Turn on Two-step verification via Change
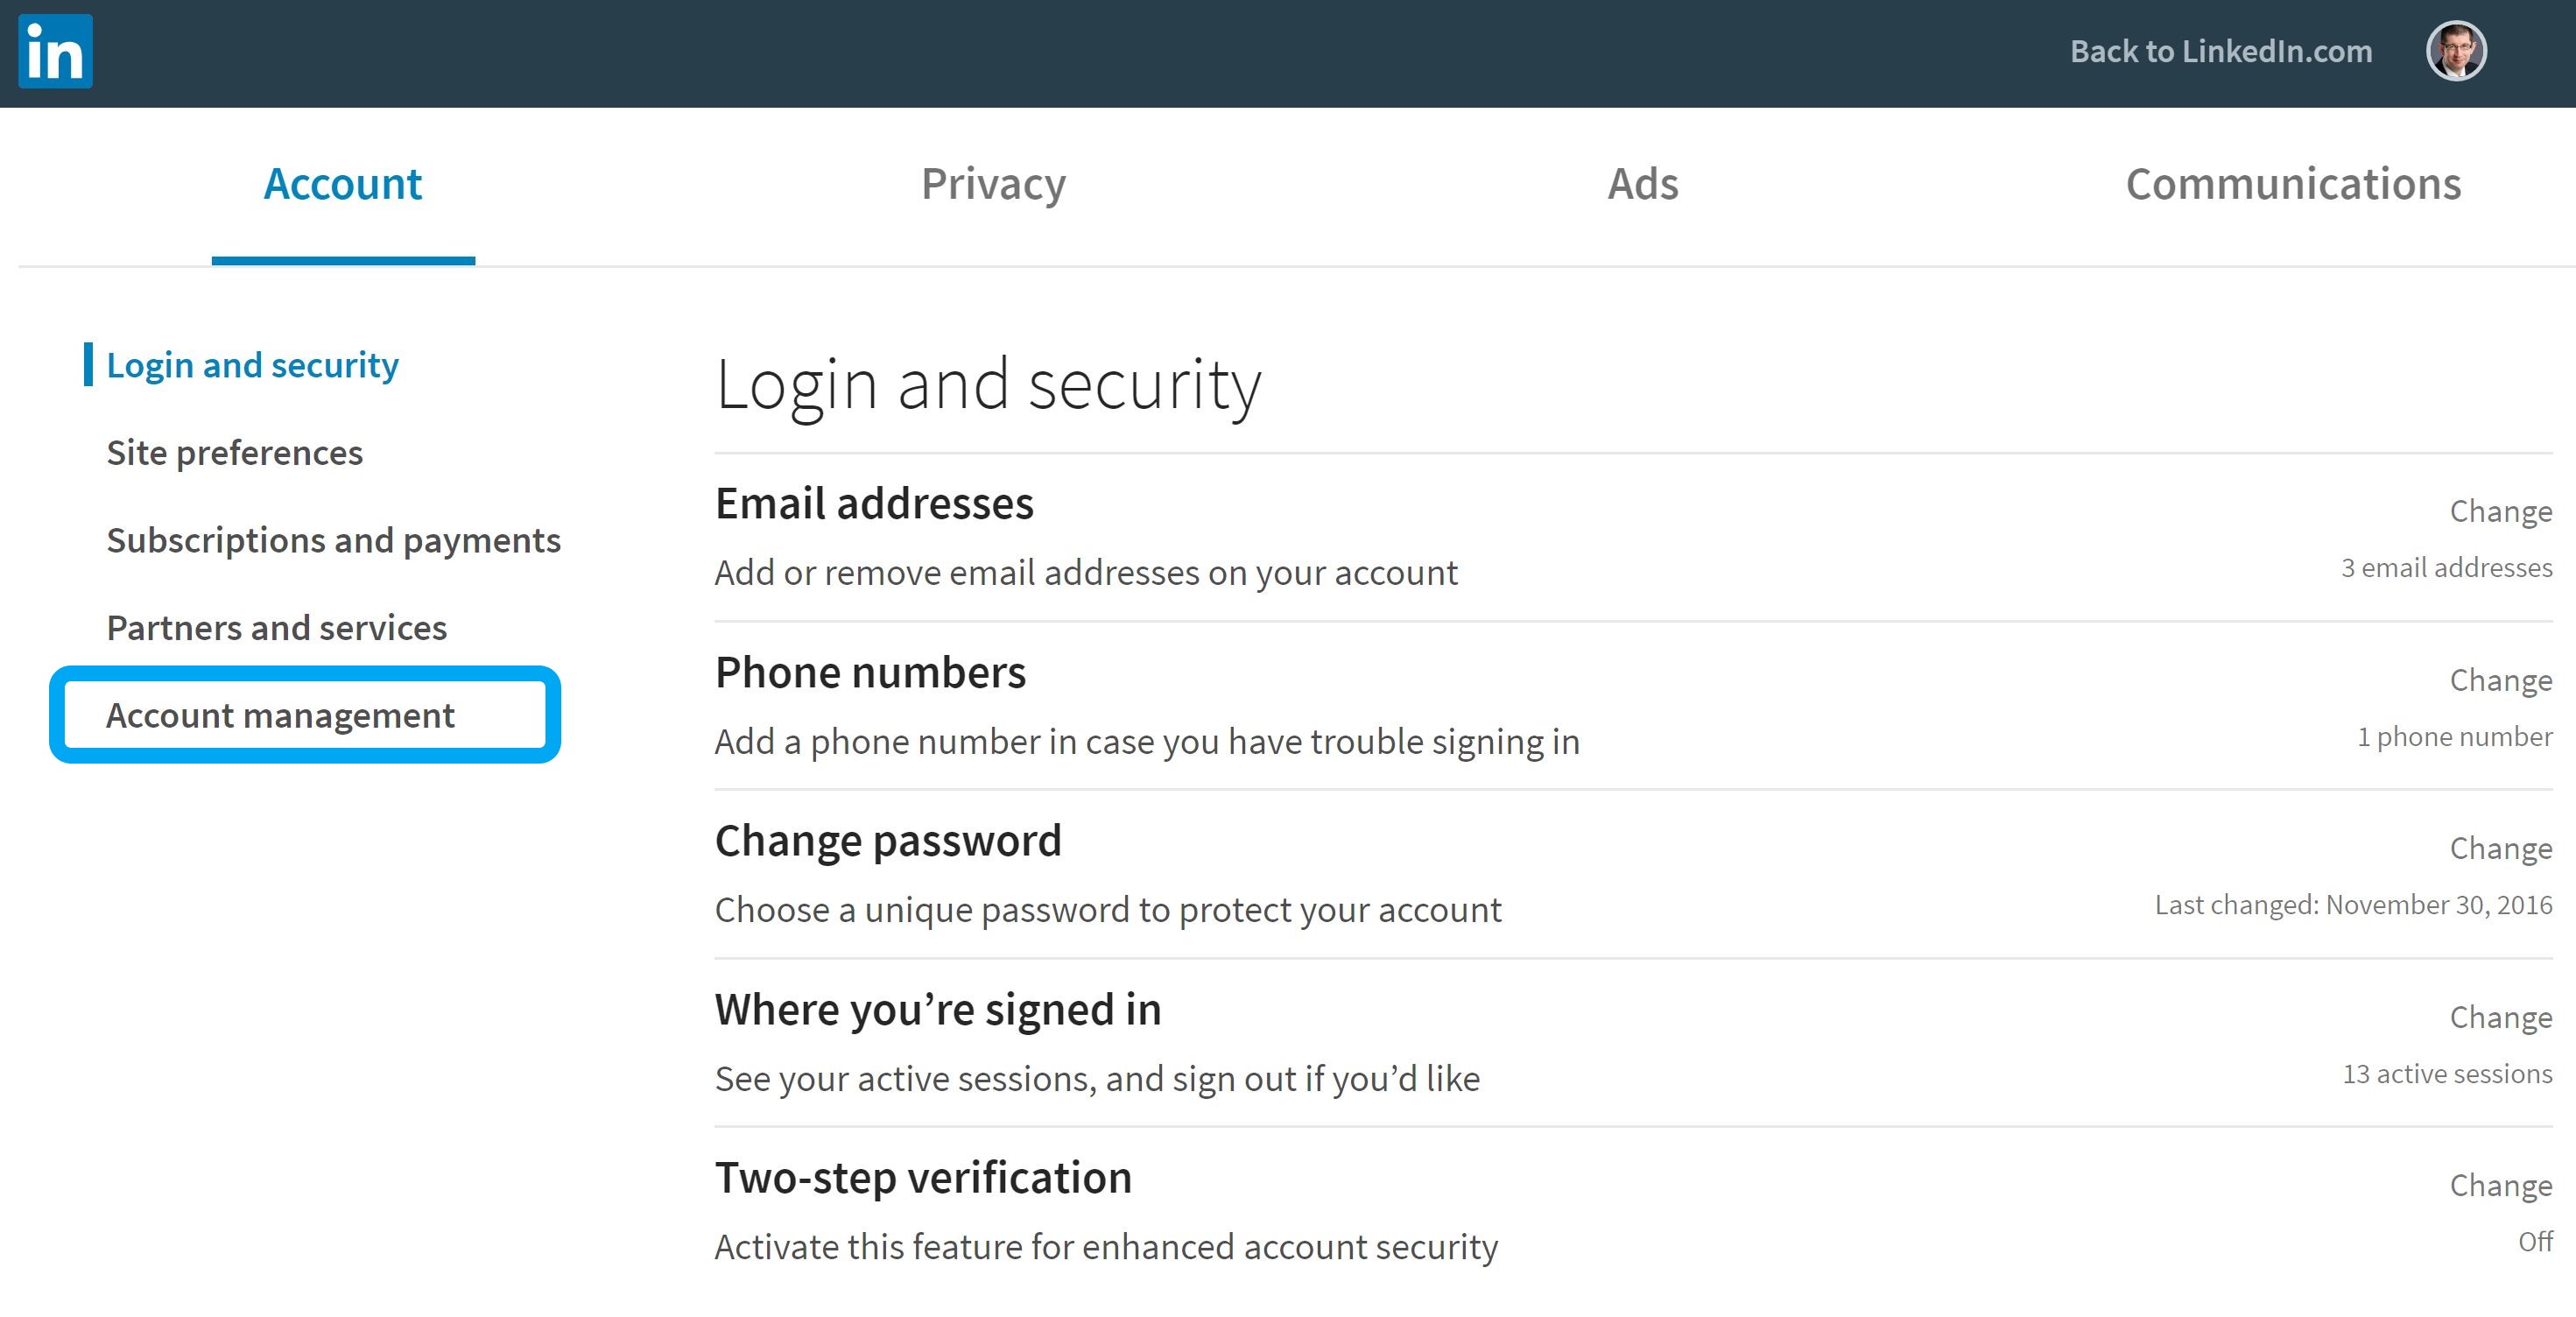This screenshot has height=1317, width=2576. coord(2500,1185)
